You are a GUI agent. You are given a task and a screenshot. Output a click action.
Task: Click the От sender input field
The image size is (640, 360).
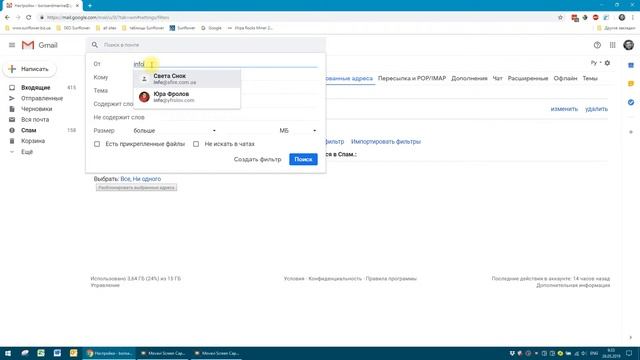(x=225, y=64)
